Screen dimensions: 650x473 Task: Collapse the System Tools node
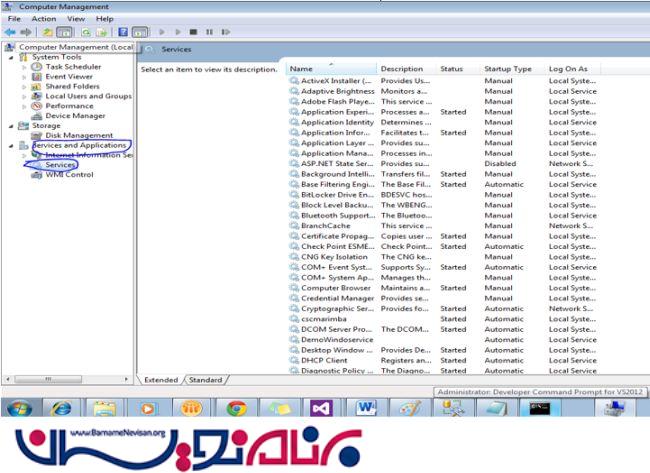[11, 57]
